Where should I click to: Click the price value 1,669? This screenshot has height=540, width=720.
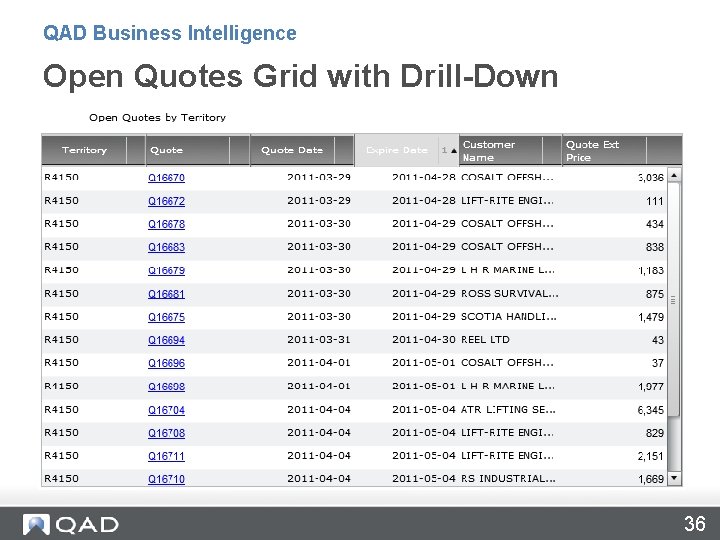[651, 479]
